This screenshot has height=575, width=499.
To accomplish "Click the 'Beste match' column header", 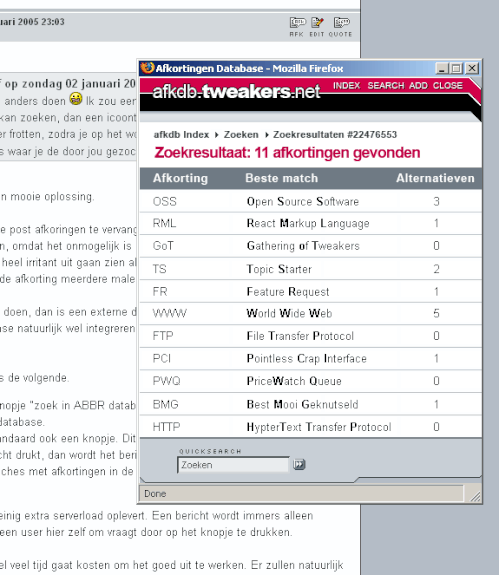I will (x=282, y=178).
